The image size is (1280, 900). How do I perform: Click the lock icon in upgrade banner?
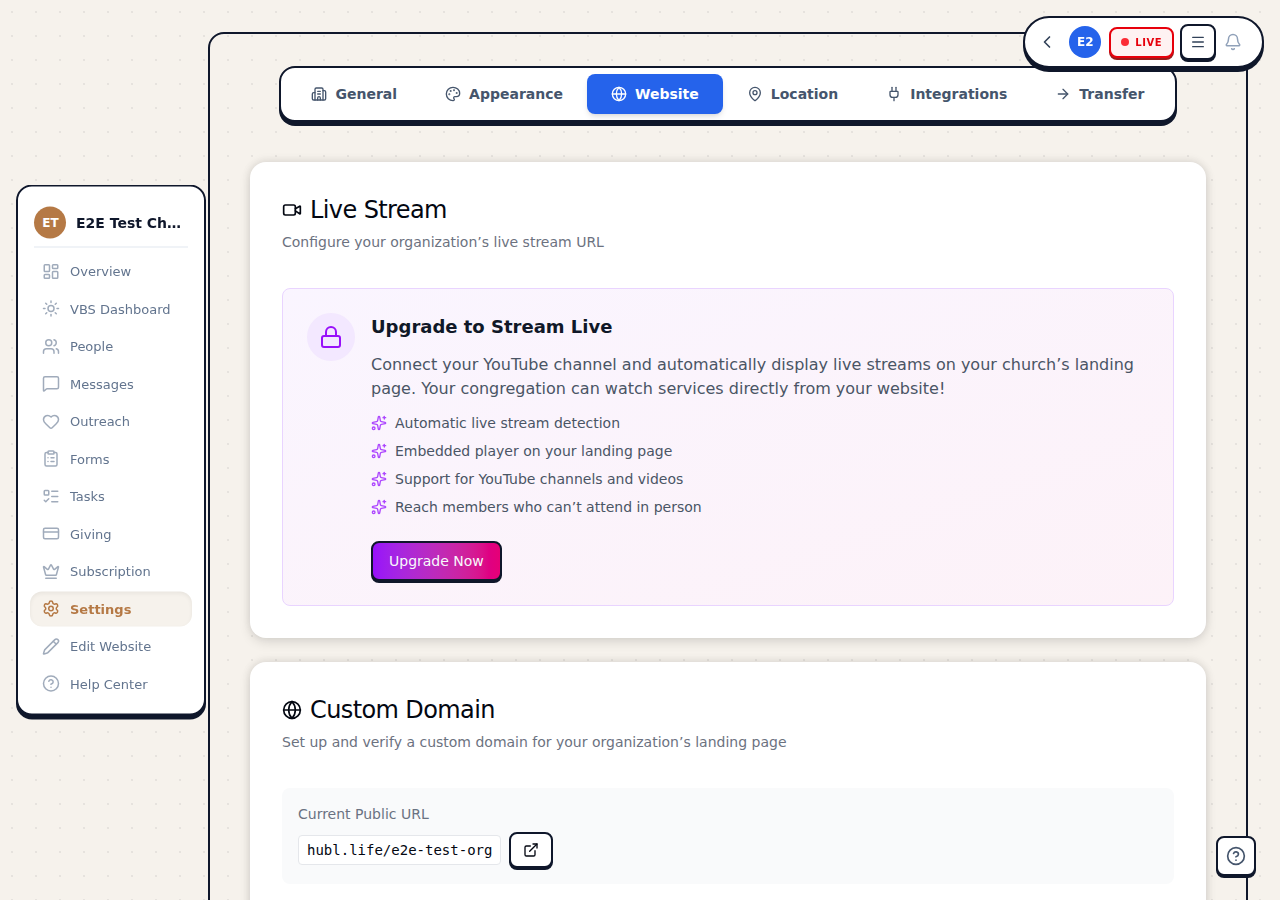330,337
